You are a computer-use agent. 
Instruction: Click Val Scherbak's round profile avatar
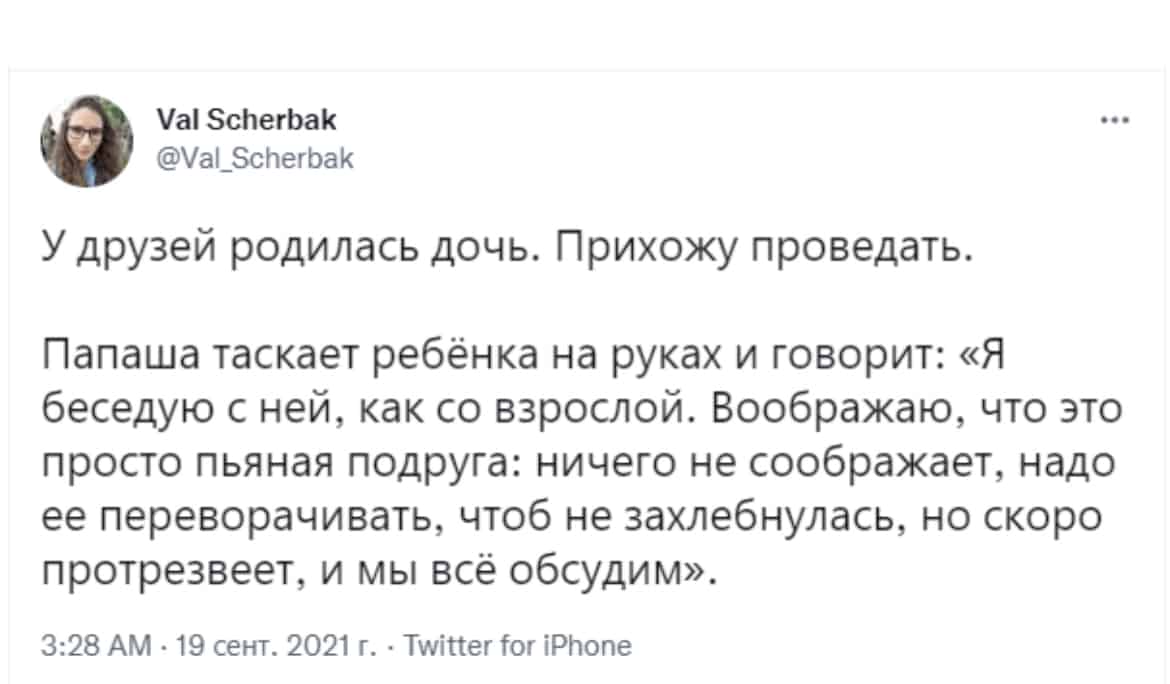click(87, 141)
